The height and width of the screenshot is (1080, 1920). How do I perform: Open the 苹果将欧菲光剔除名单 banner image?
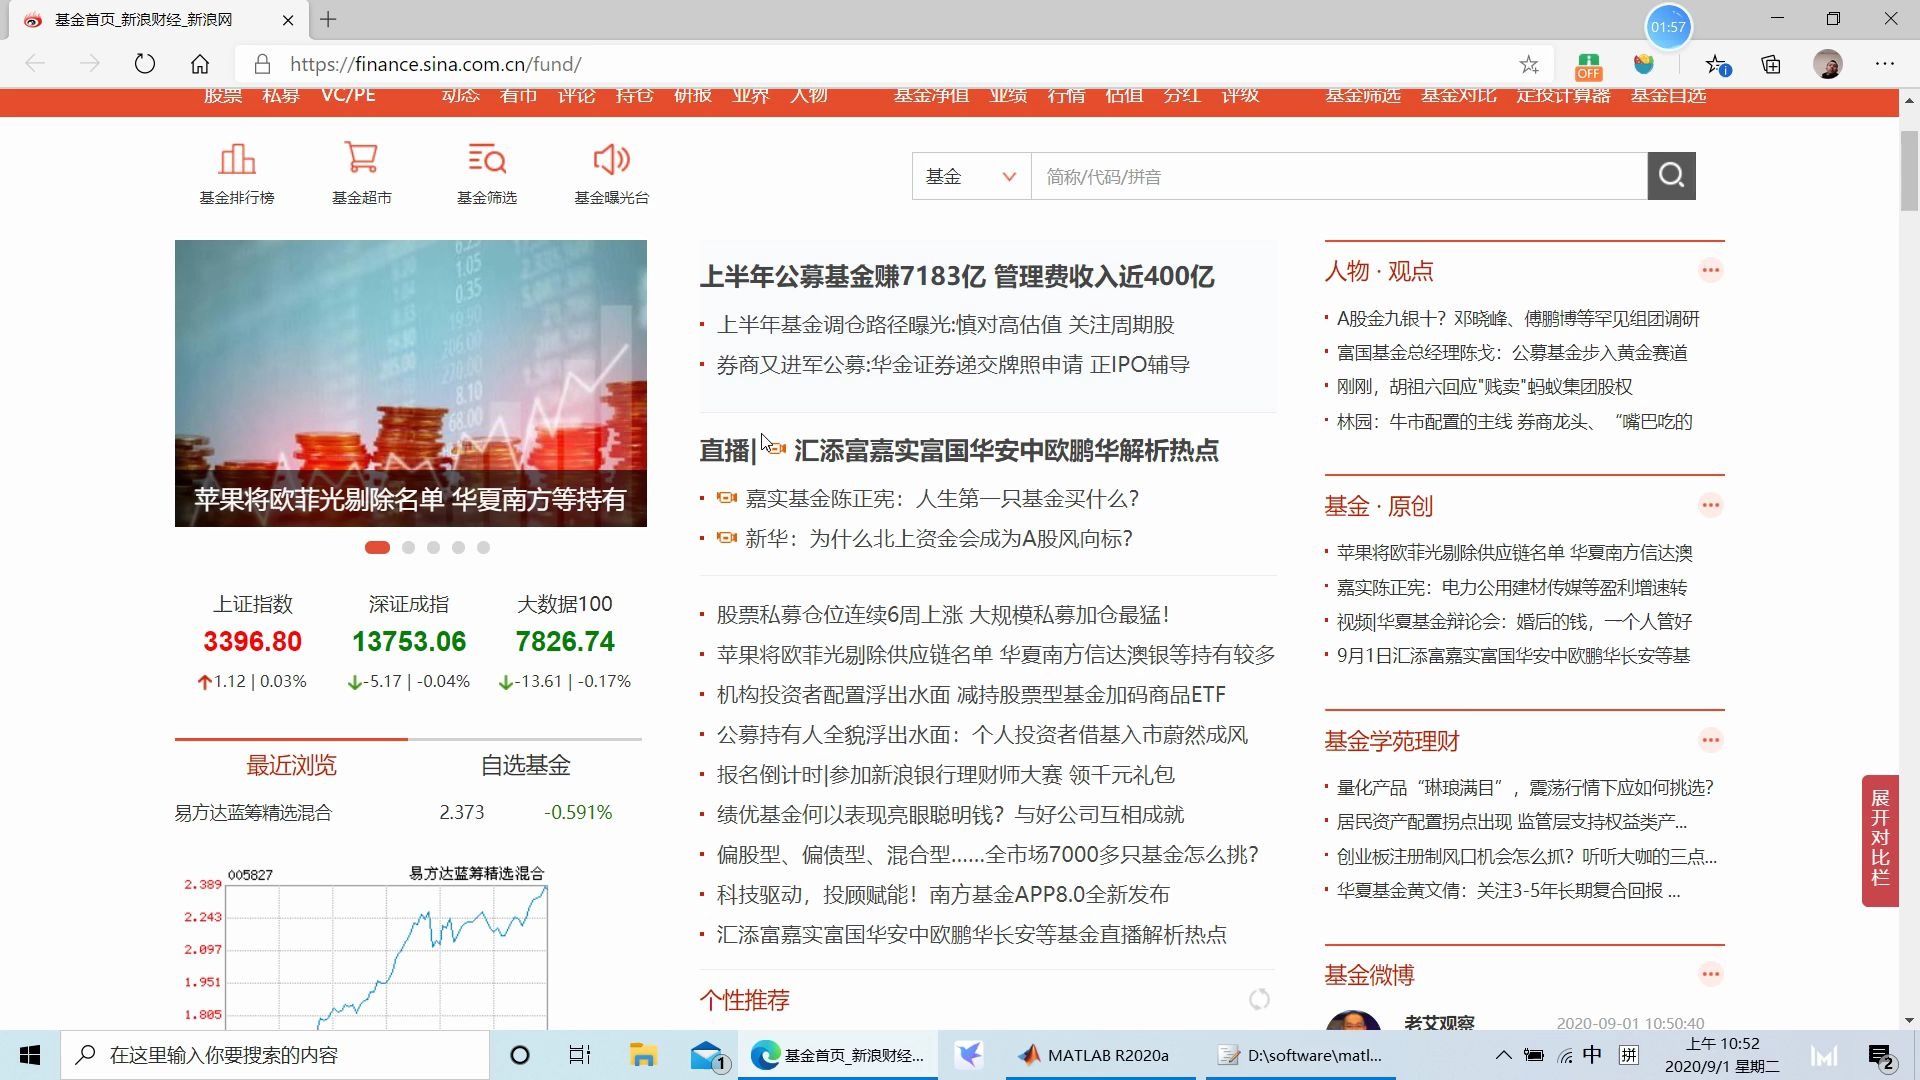[x=411, y=383]
